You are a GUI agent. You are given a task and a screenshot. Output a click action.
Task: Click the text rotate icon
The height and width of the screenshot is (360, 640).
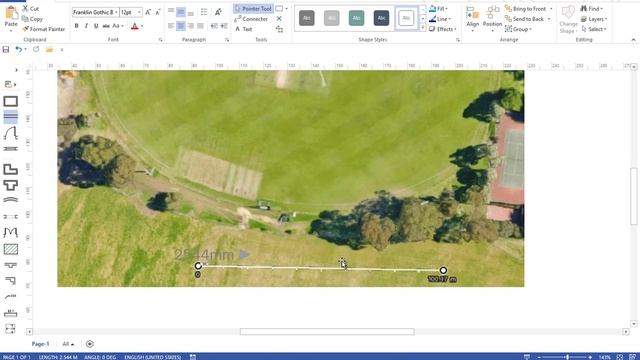coord(218,11)
